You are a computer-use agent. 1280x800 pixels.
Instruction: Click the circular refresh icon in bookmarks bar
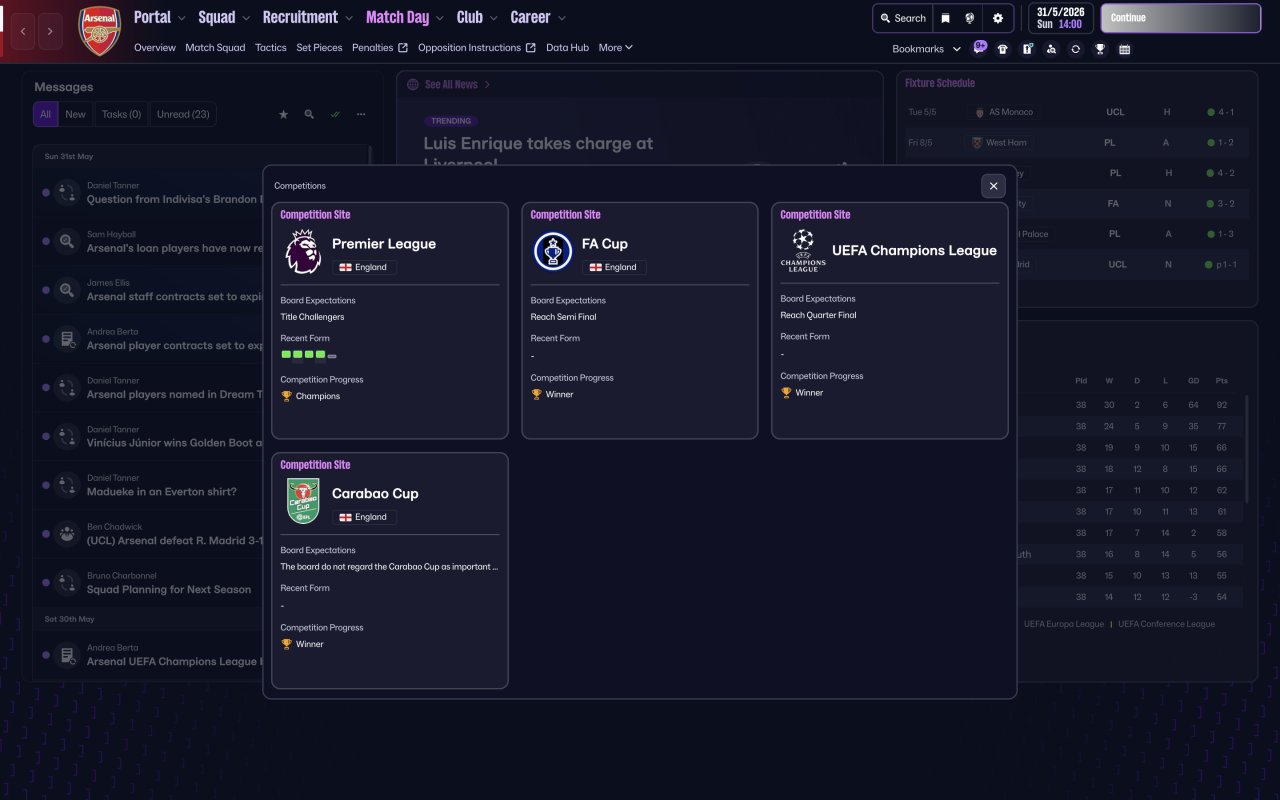1075,49
